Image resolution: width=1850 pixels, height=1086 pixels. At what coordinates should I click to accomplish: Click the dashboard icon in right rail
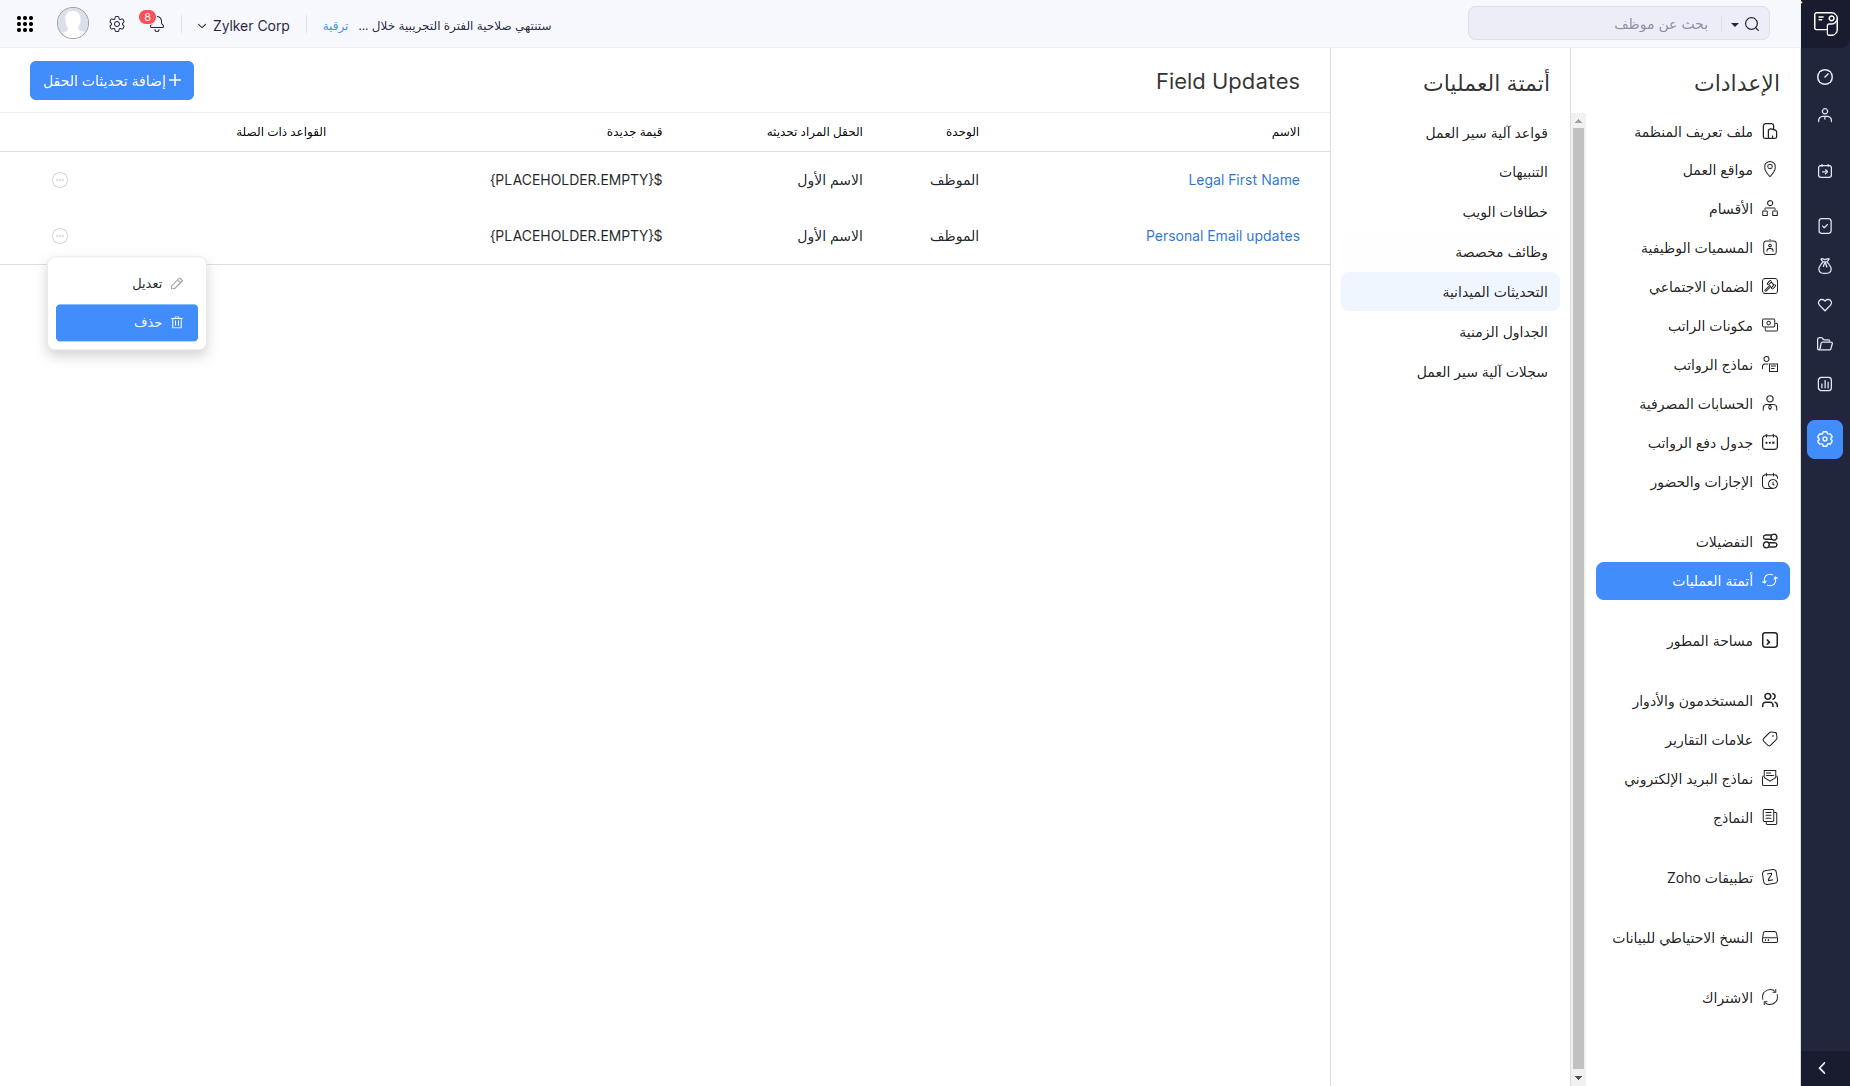(1825, 77)
